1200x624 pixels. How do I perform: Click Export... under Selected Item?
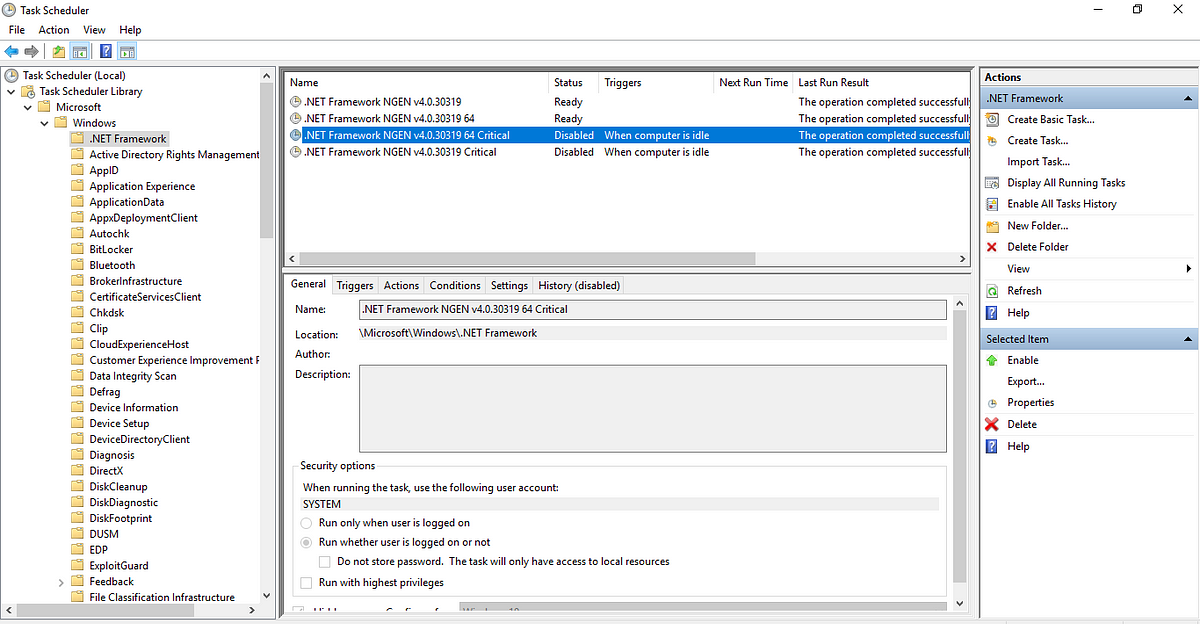pos(1026,382)
